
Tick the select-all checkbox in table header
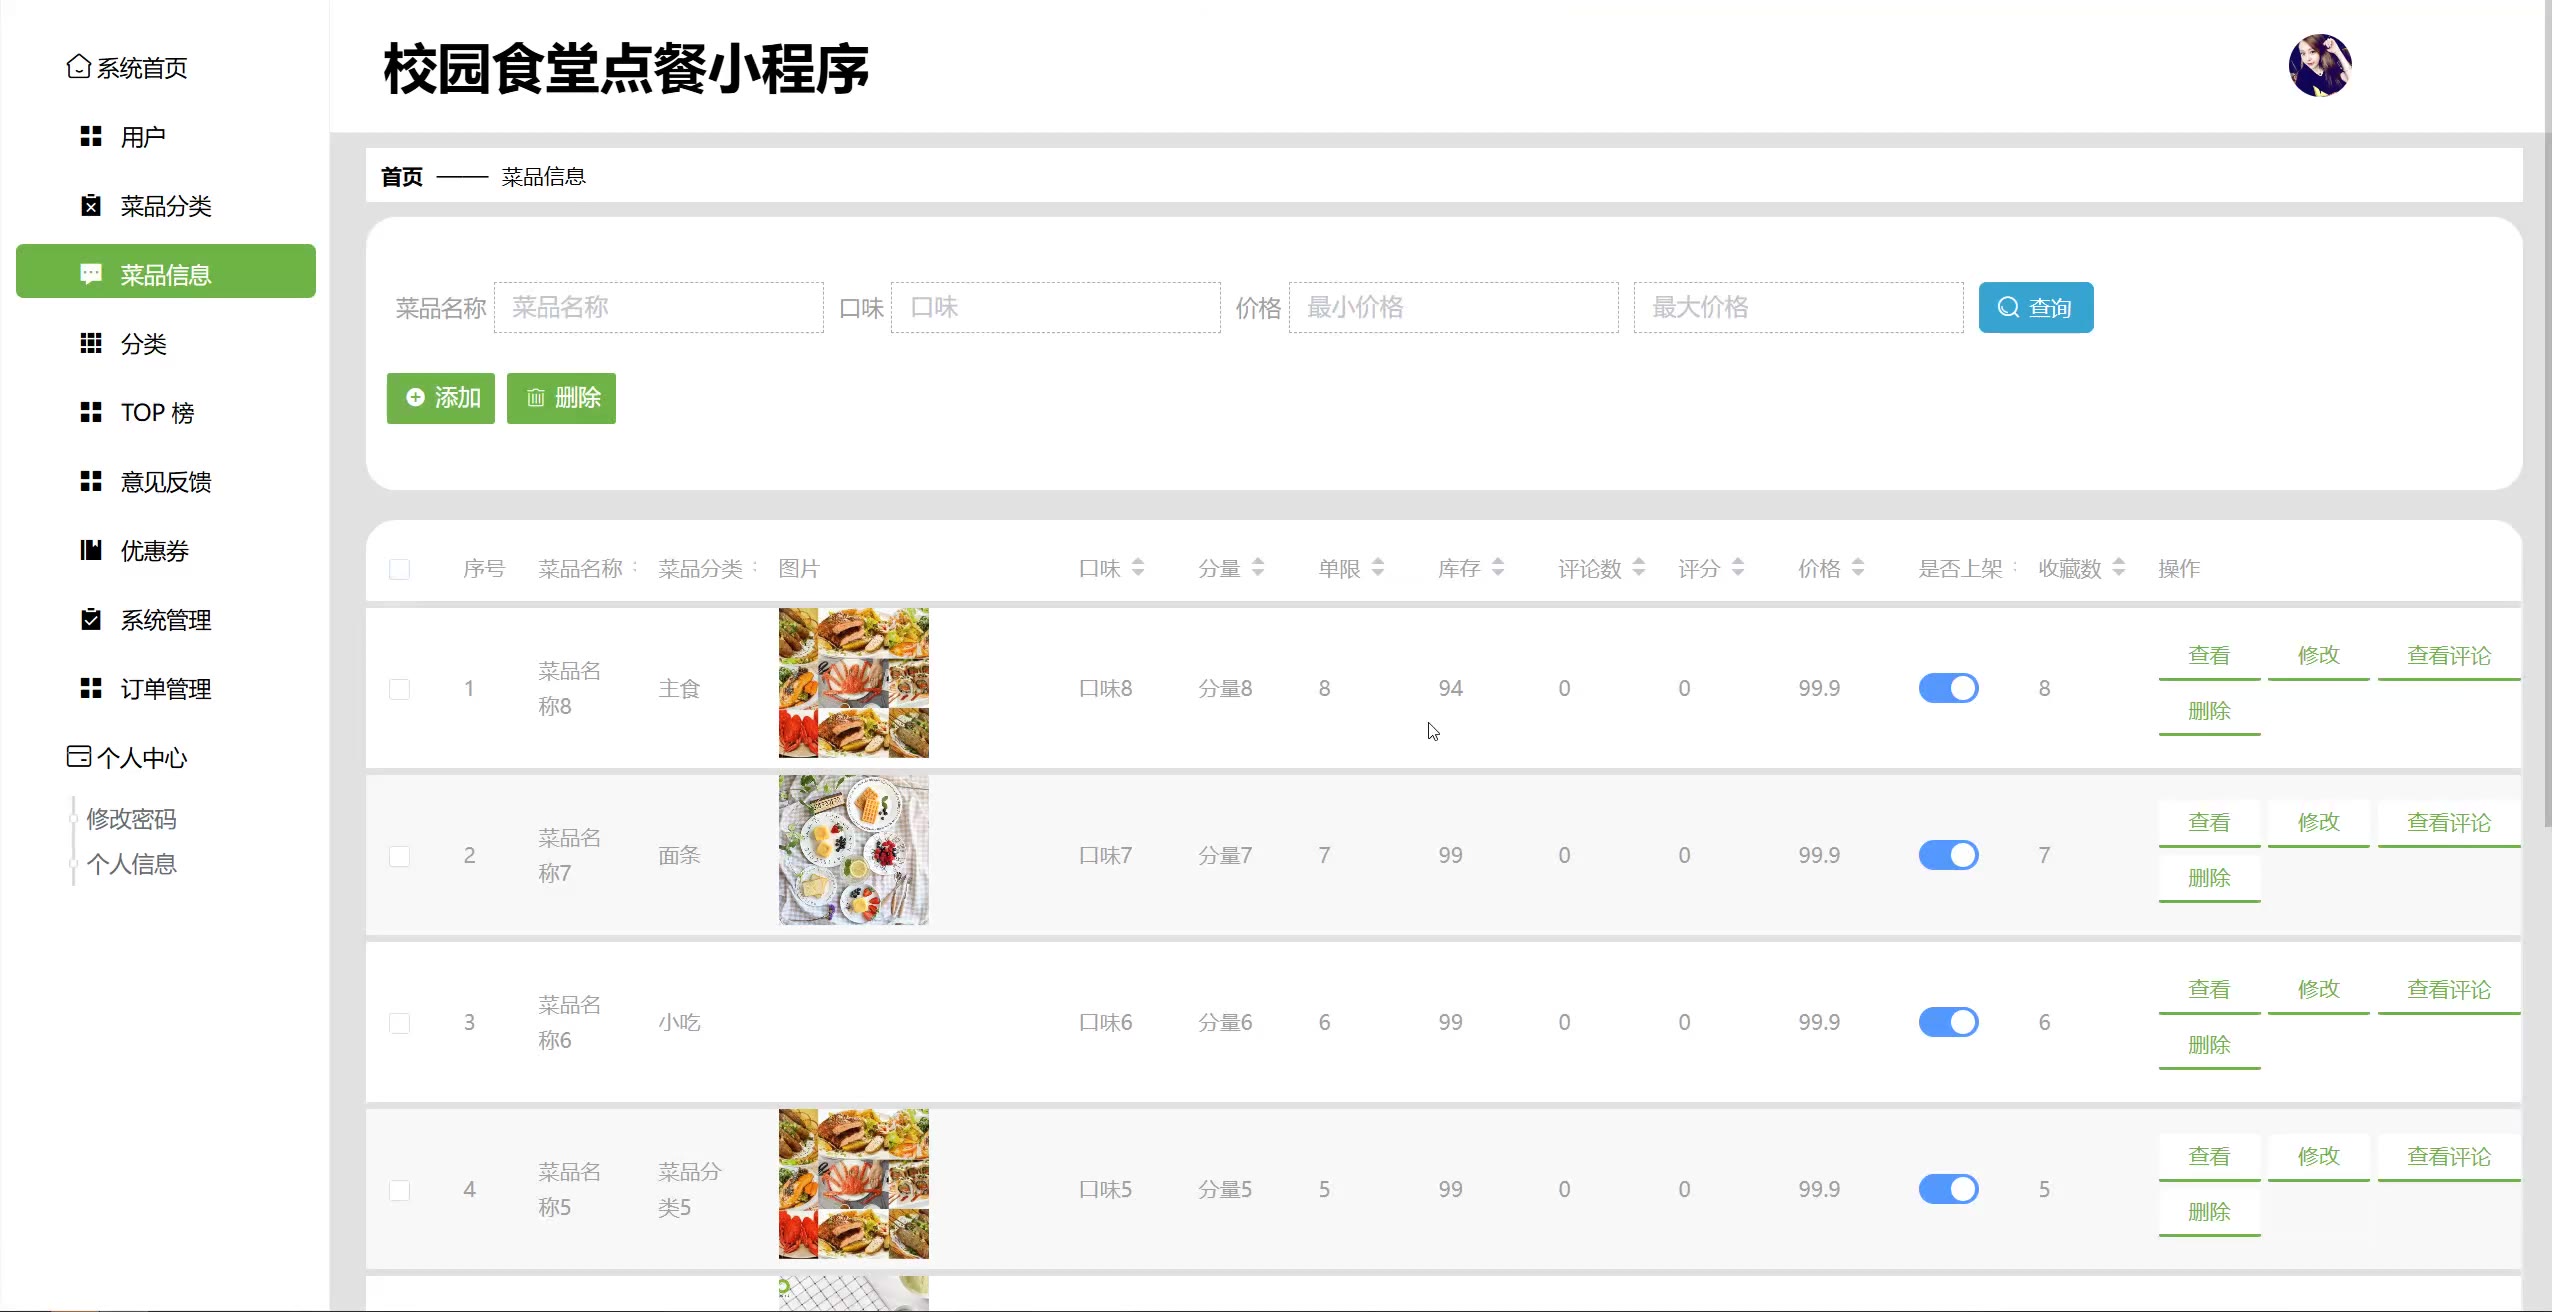coord(399,569)
